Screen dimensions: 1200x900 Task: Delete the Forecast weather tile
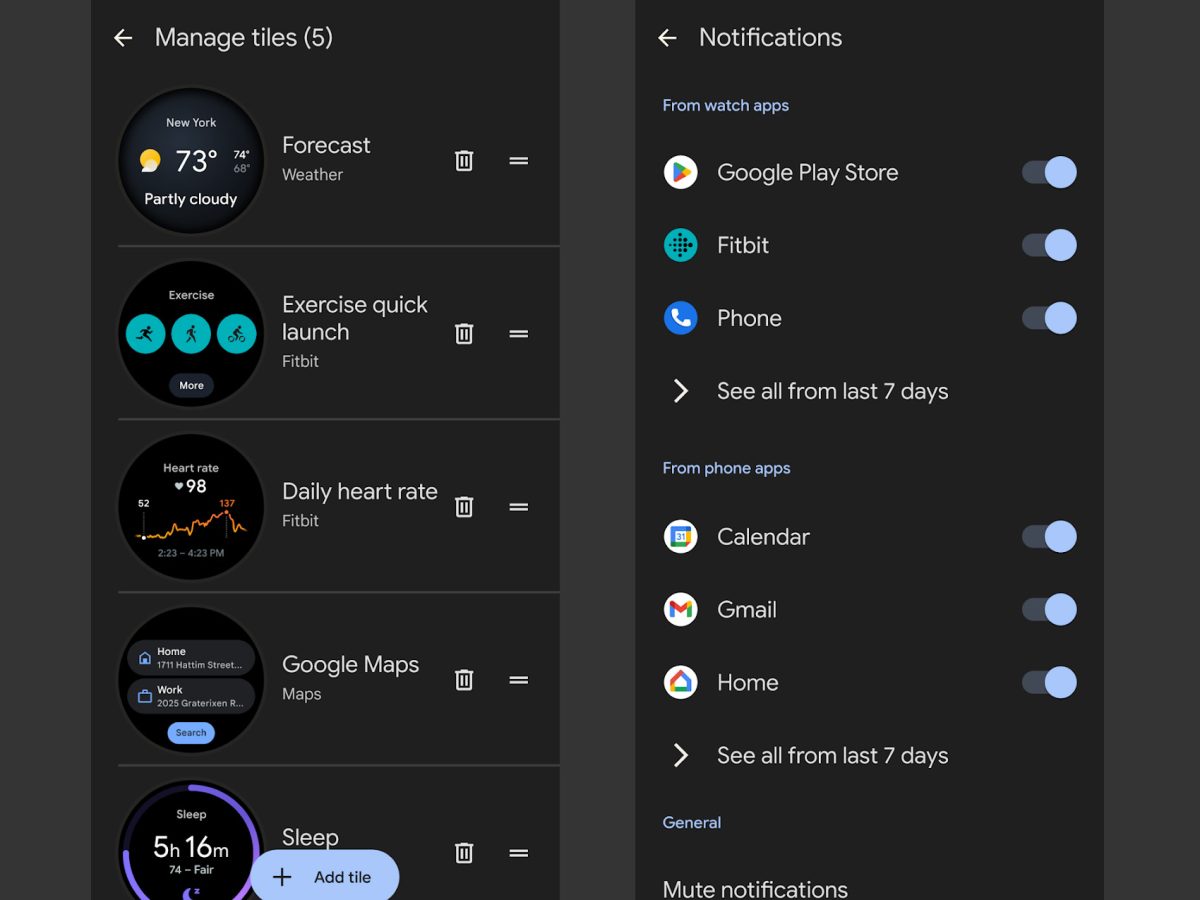click(x=464, y=161)
